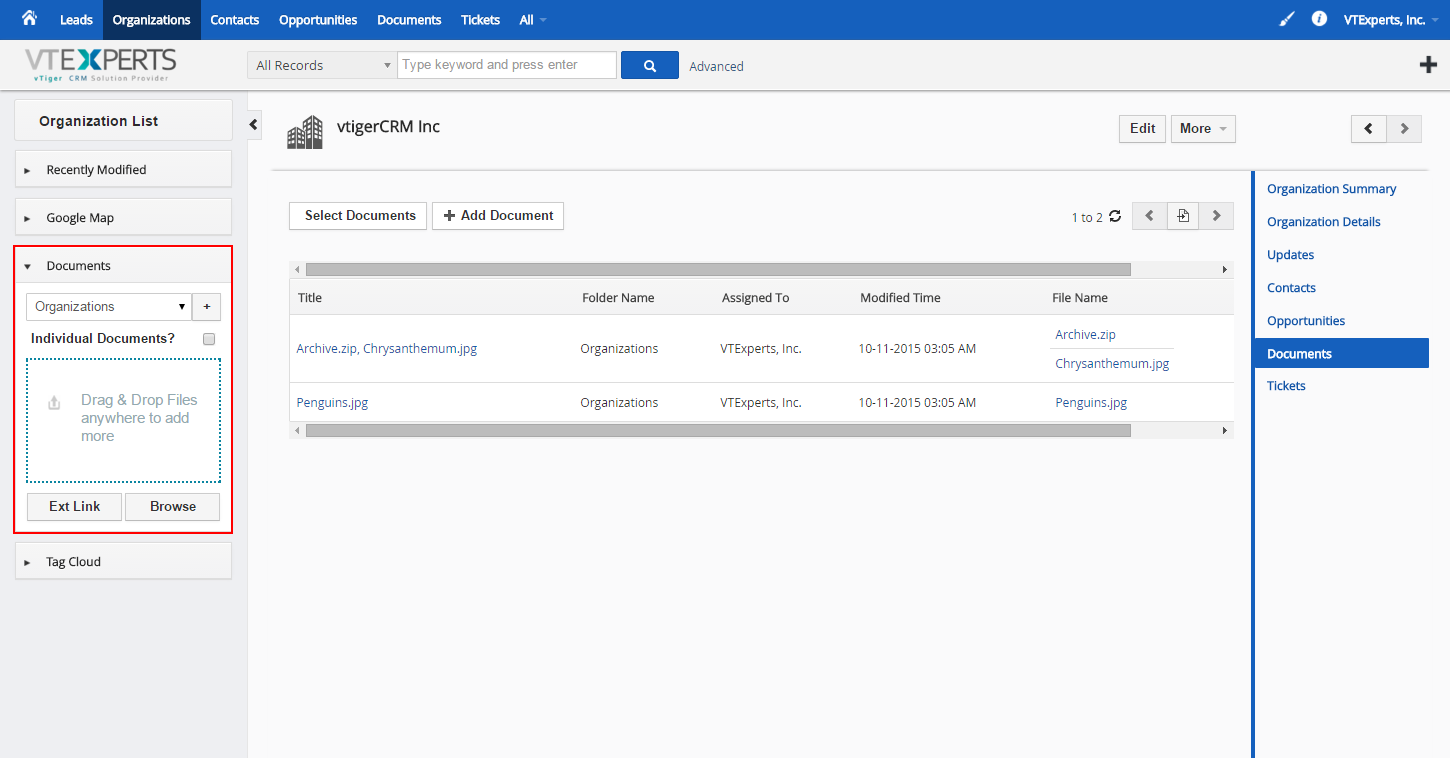Click the Edit button
The height and width of the screenshot is (758, 1450).
[x=1142, y=128]
